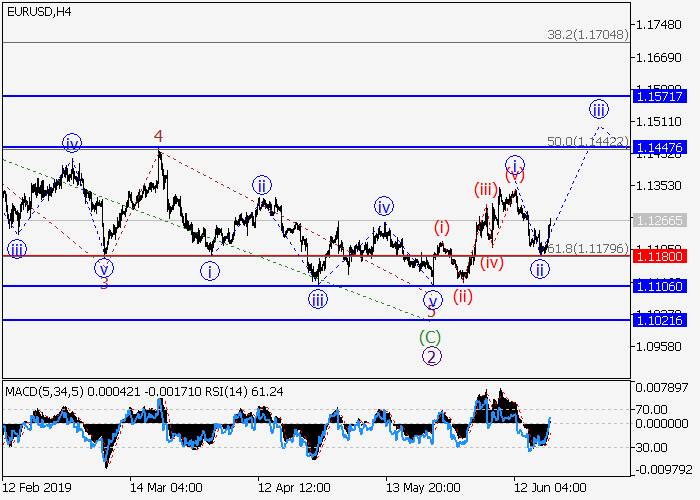700x500 pixels.
Task: Click the red 3 wave label
Action: (x=103, y=284)
